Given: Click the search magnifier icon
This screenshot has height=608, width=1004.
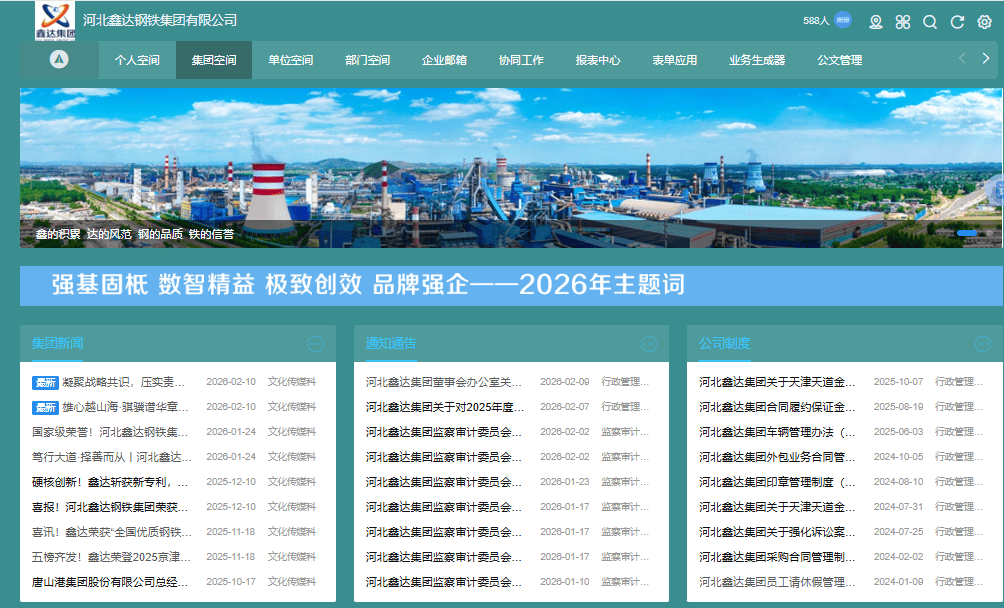Looking at the screenshot, I should pos(930,22).
